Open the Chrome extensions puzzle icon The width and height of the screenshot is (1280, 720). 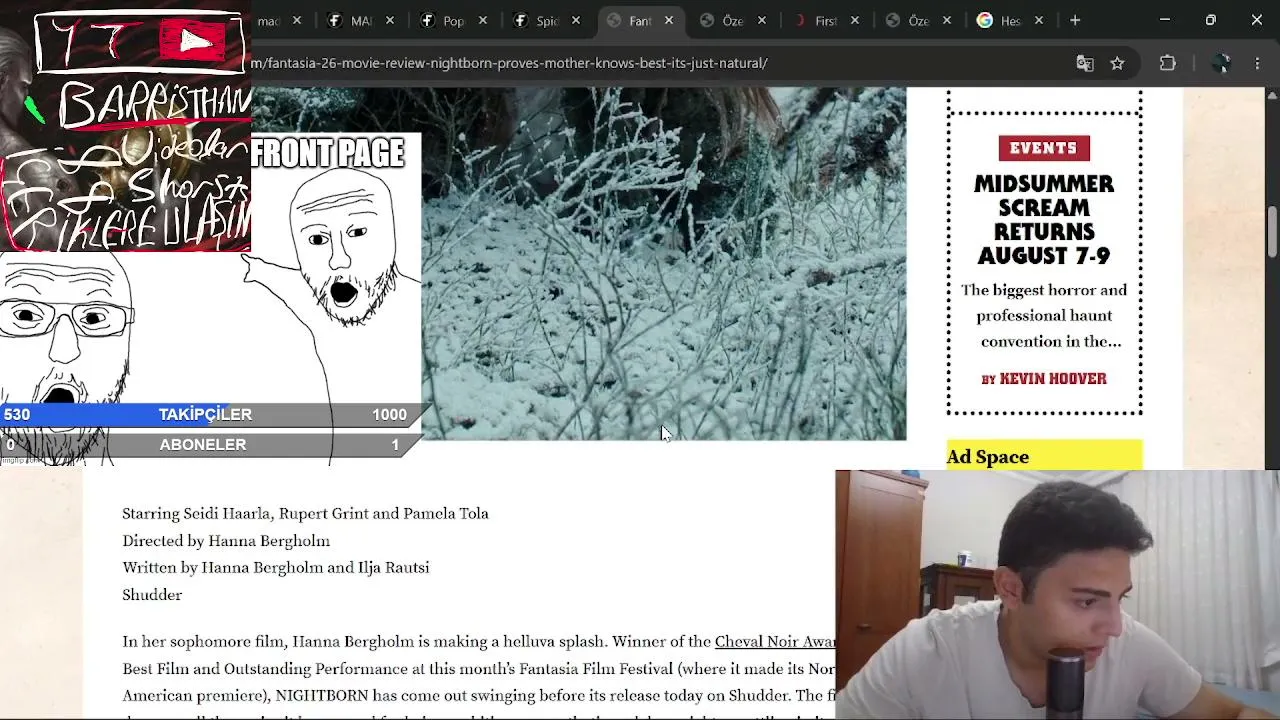1167,63
